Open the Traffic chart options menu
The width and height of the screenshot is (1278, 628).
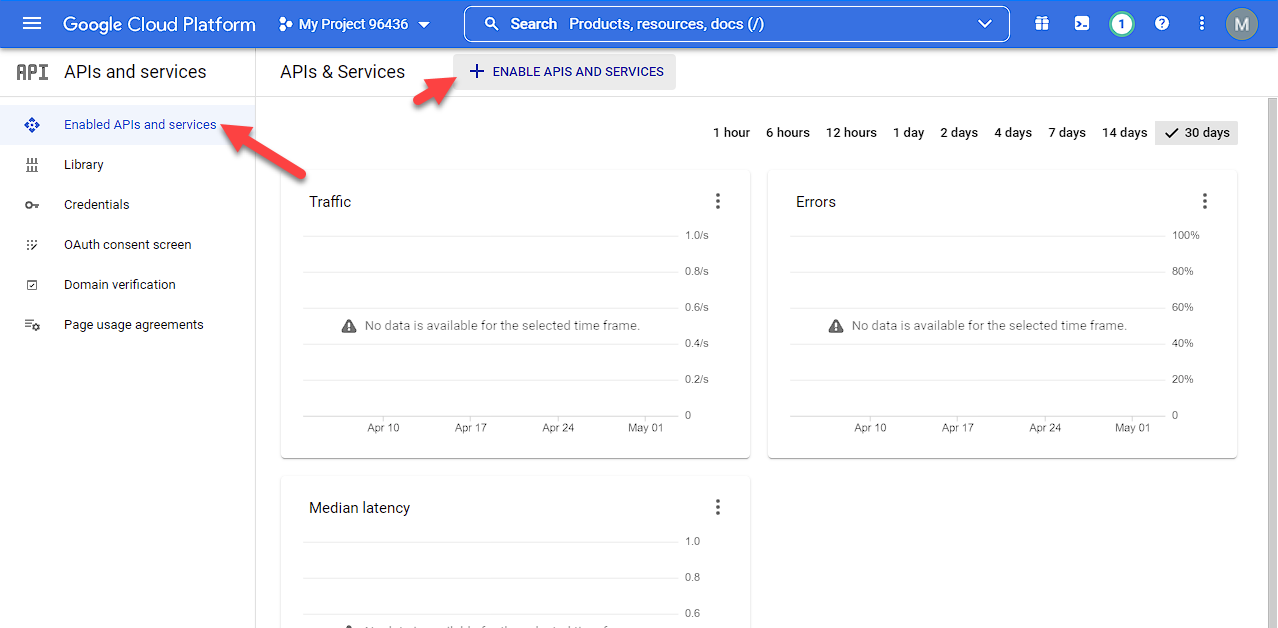coord(718,201)
